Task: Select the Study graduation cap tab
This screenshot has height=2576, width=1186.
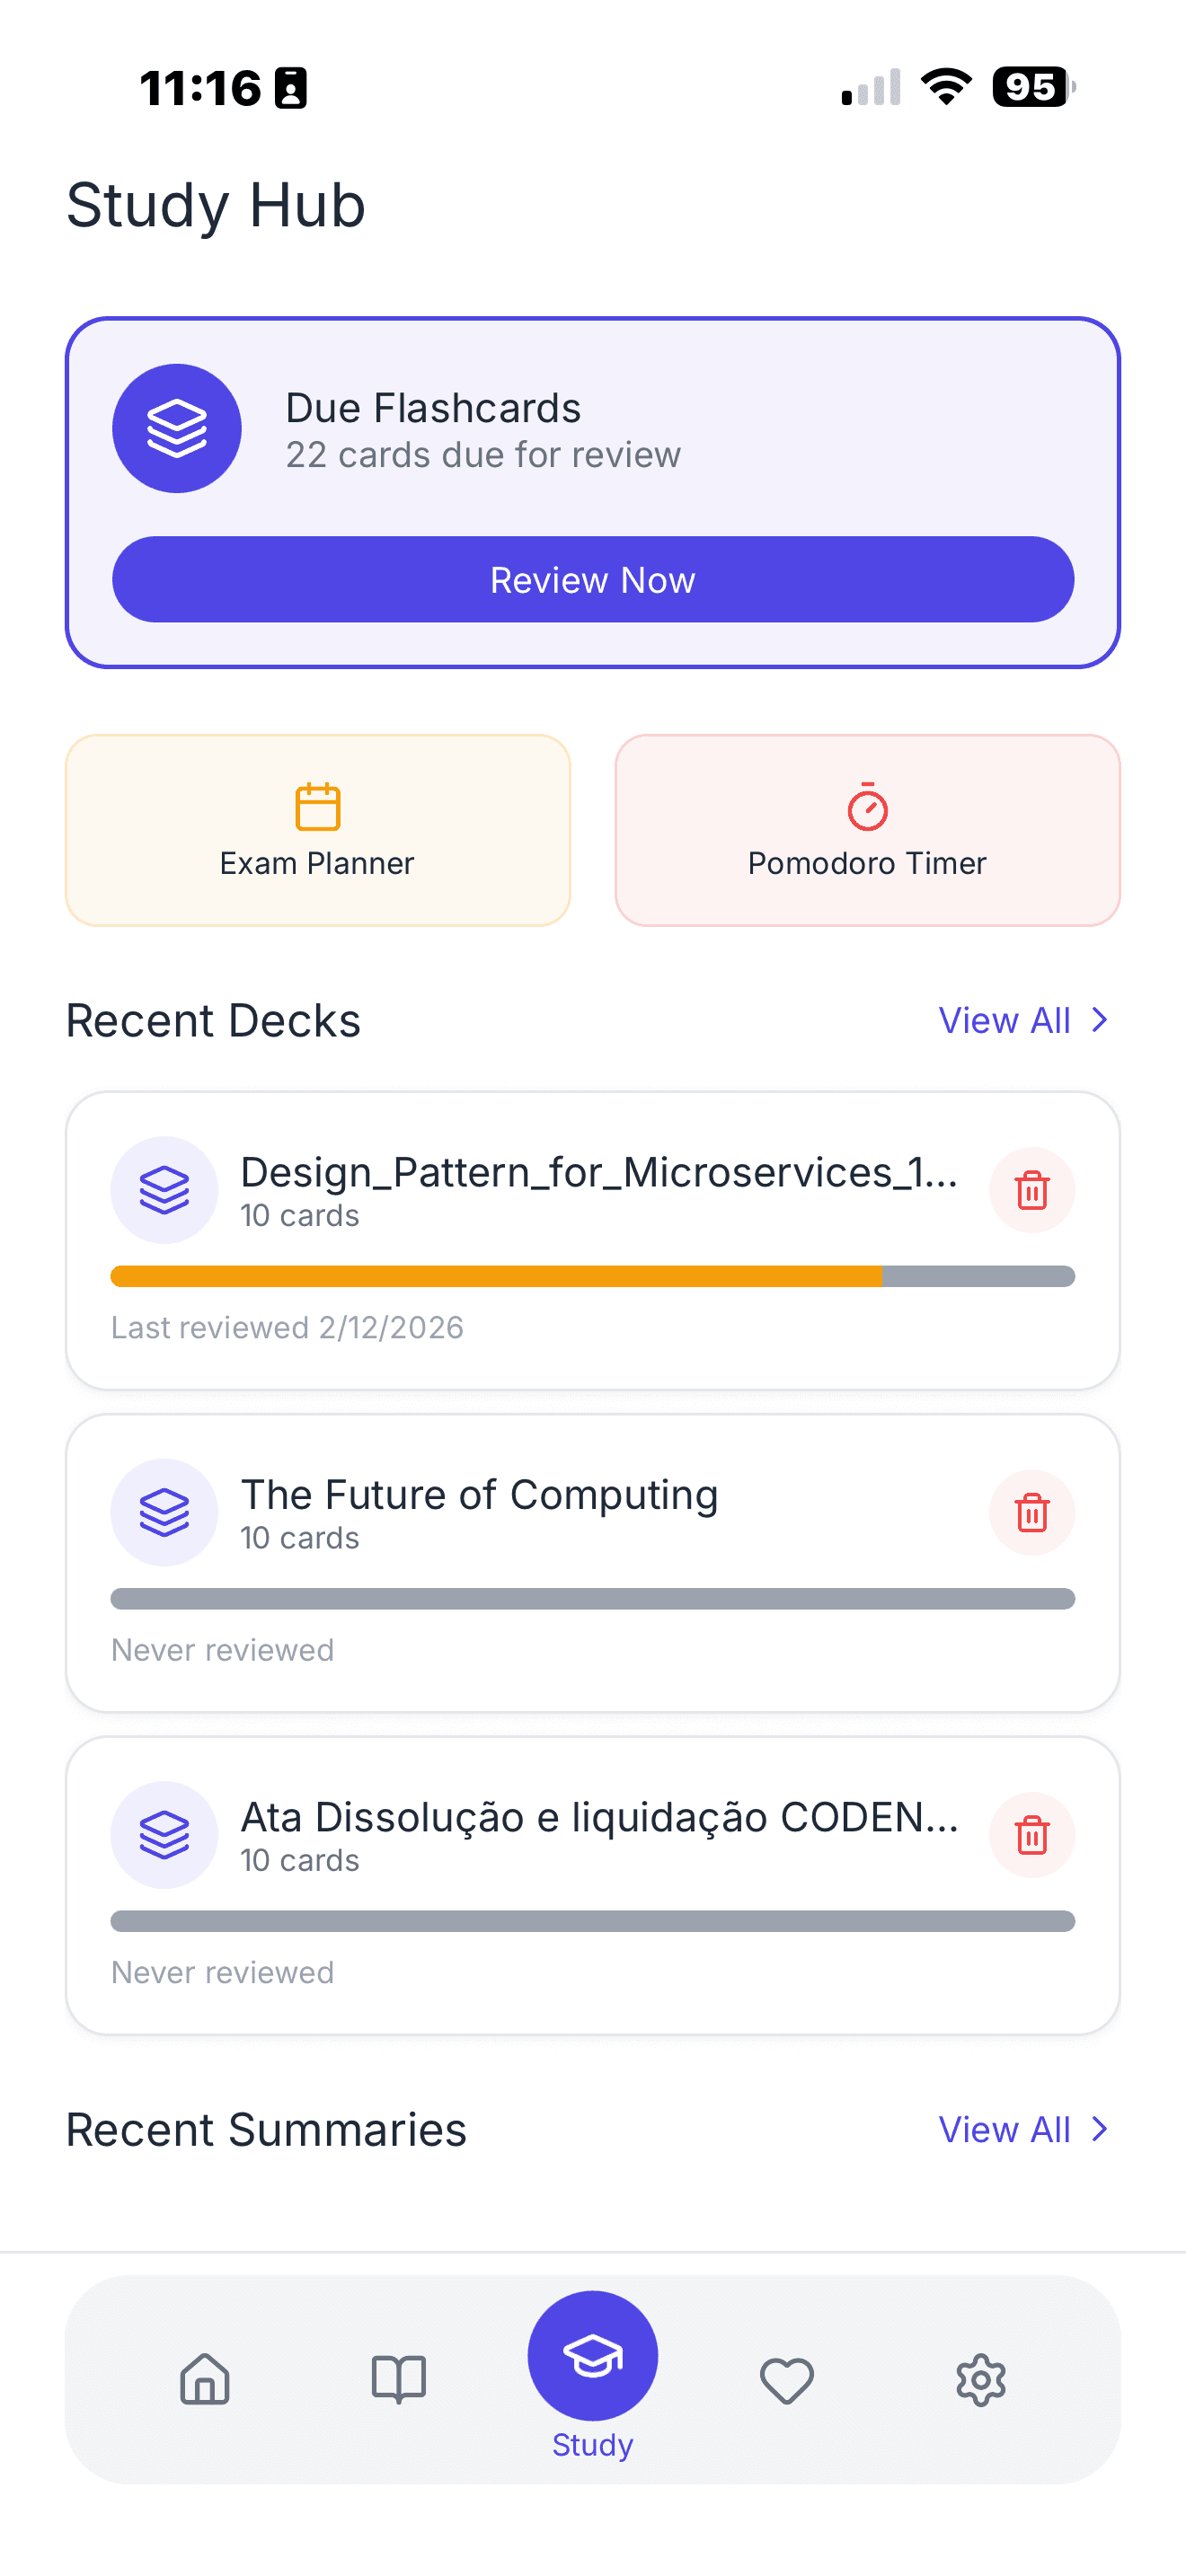Action: click(x=592, y=2356)
